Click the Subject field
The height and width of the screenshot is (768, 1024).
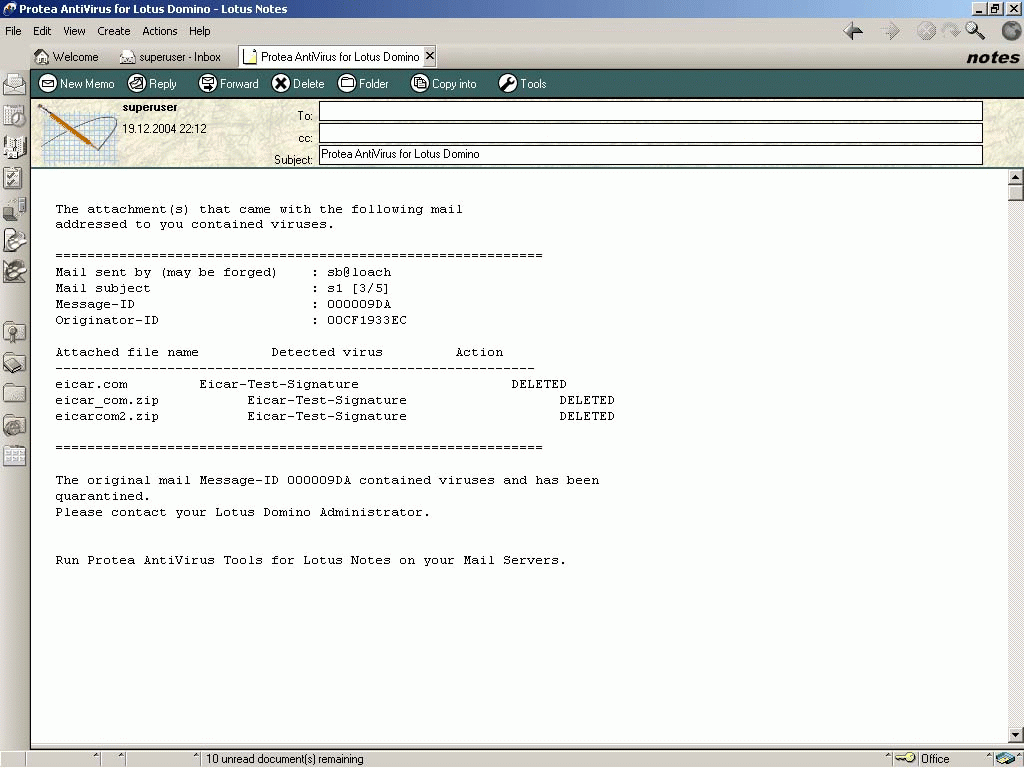(x=650, y=155)
